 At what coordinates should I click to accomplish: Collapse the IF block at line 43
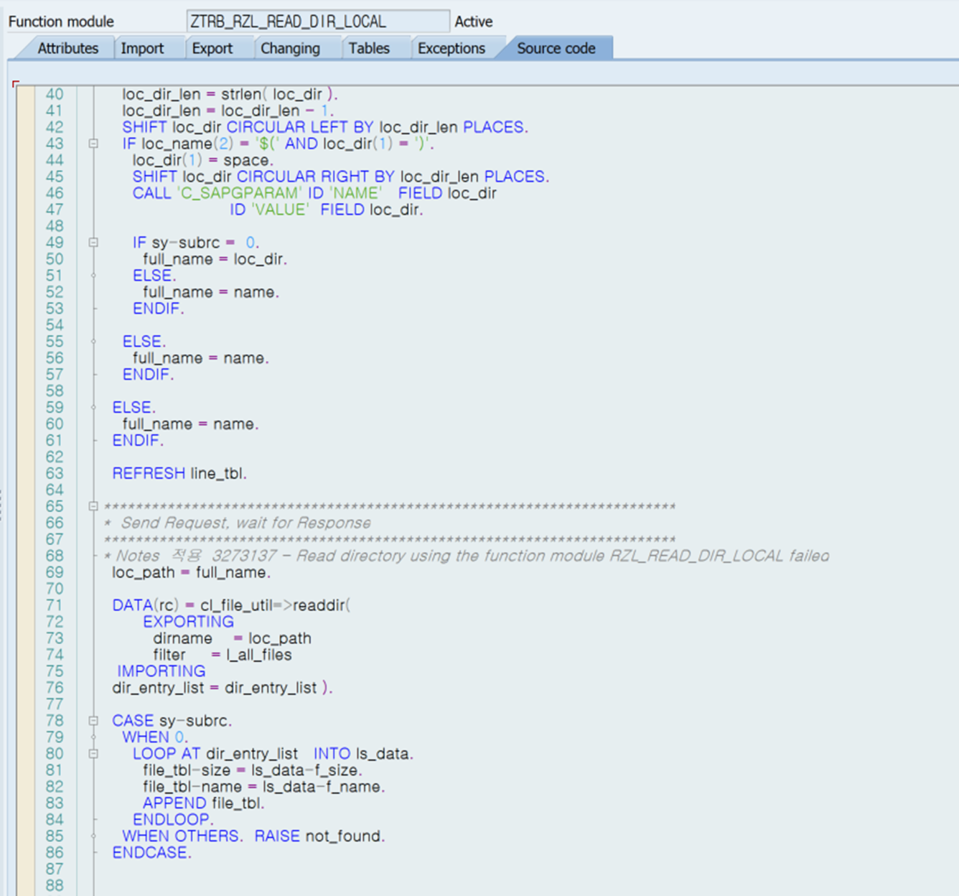pyautogui.click(x=94, y=144)
